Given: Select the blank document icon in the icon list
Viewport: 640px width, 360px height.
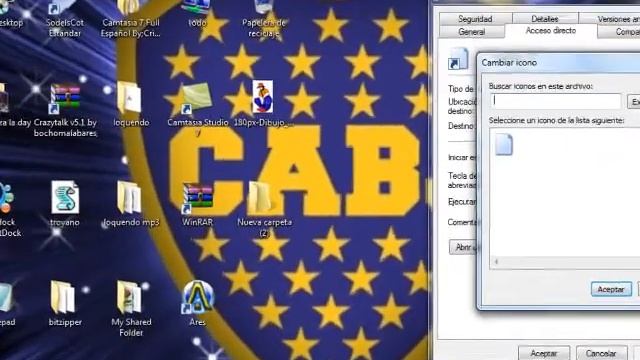Looking at the screenshot, I should pyautogui.click(x=504, y=144).
